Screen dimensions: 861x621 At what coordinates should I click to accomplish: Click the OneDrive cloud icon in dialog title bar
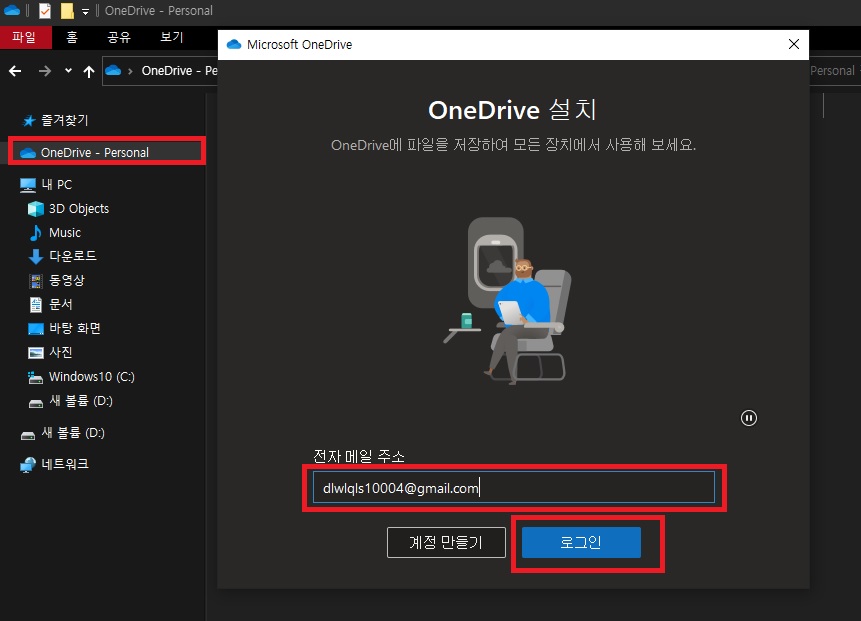click(234, 44)
